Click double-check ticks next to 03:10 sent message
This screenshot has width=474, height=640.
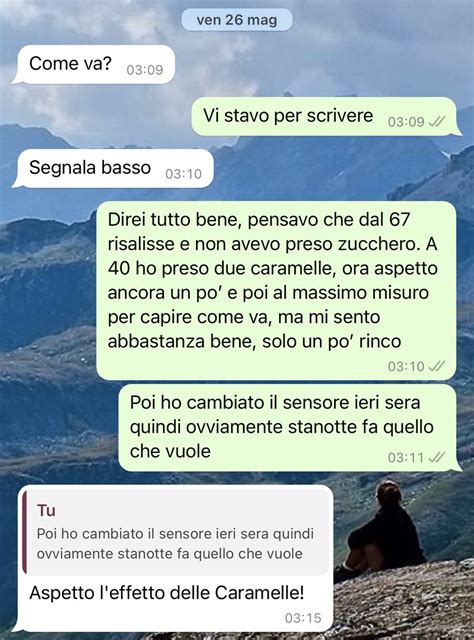point(436,366)
